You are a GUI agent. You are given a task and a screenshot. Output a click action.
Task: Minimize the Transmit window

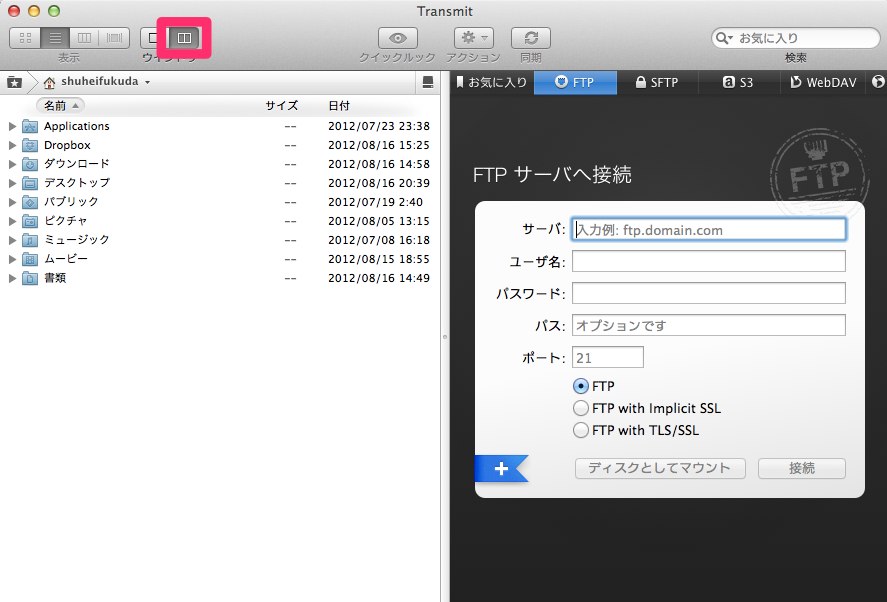[x=34, y=11]
